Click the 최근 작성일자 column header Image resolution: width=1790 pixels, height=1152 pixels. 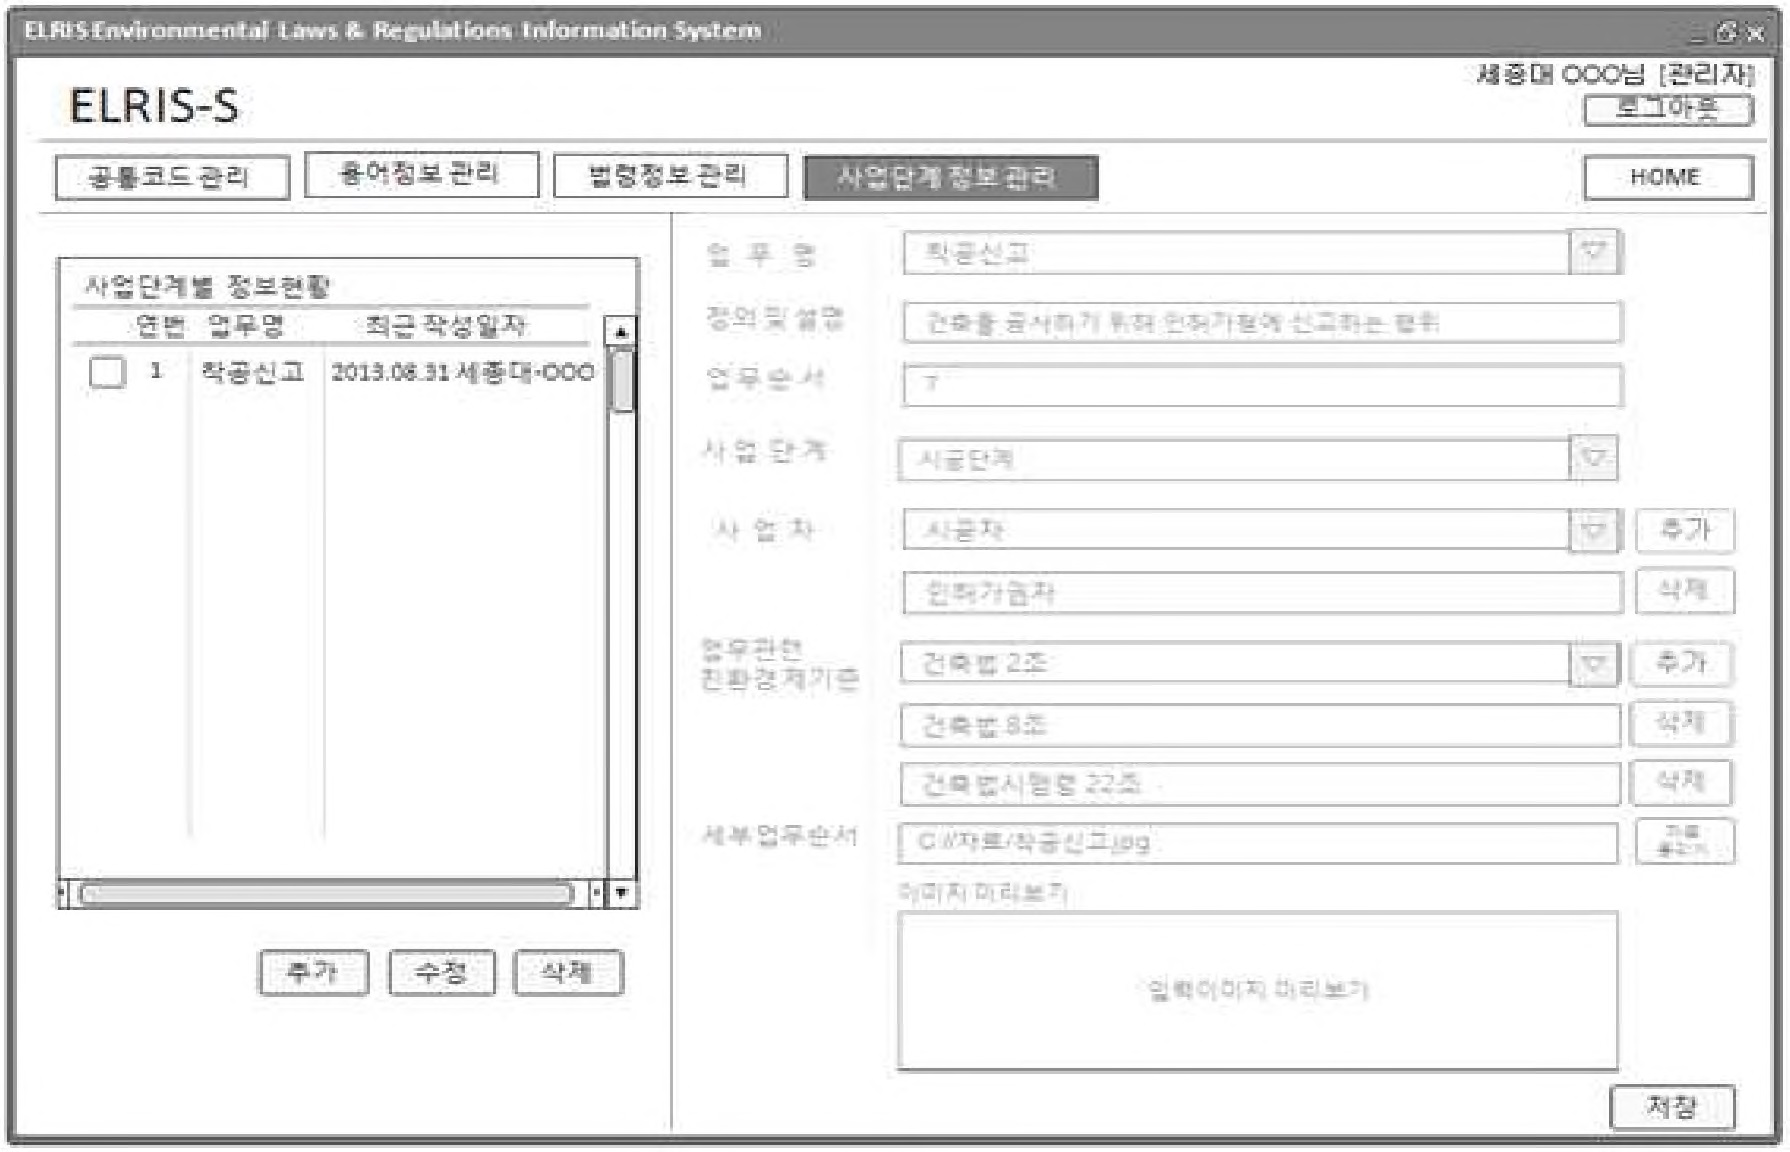tap(445, 325)
